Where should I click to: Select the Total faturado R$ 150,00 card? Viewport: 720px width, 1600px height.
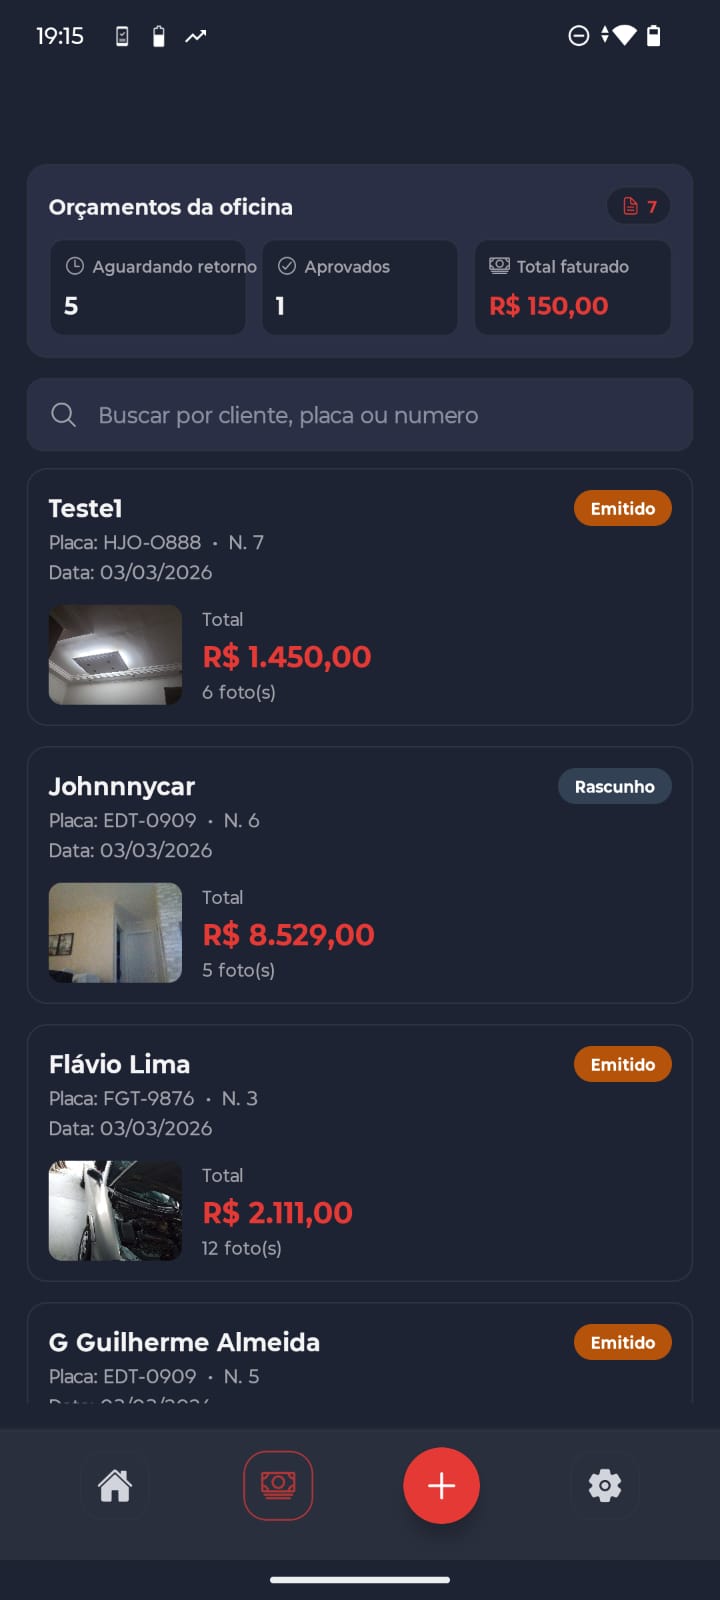click(572, 288)
